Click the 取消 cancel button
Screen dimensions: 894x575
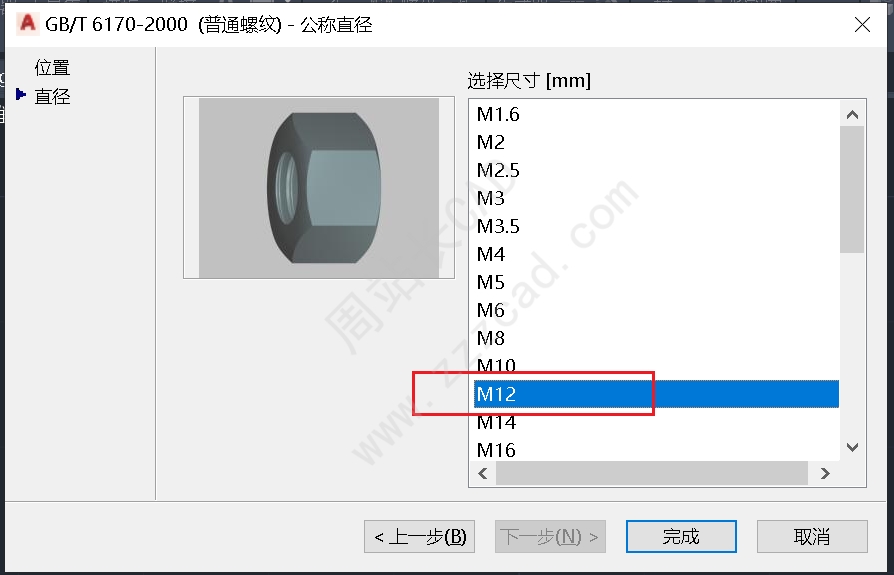[x=812, y=536]
